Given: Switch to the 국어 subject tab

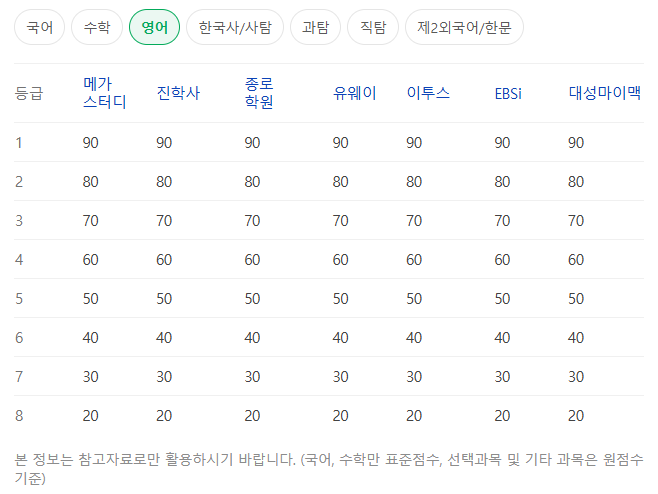Looking at the screenshot, I should 39,27.
